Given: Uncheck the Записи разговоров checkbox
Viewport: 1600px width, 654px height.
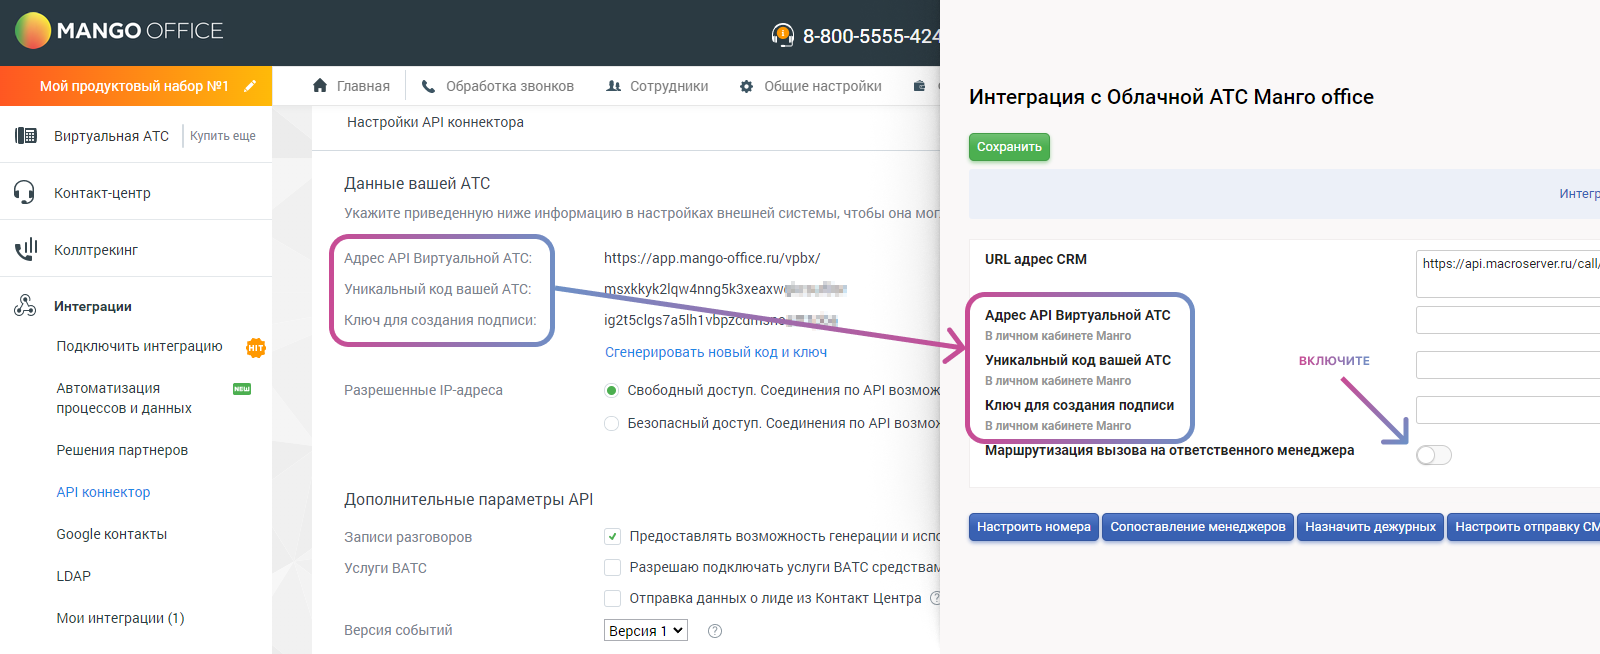Looking at the screenshot, I should coord(612,536).
